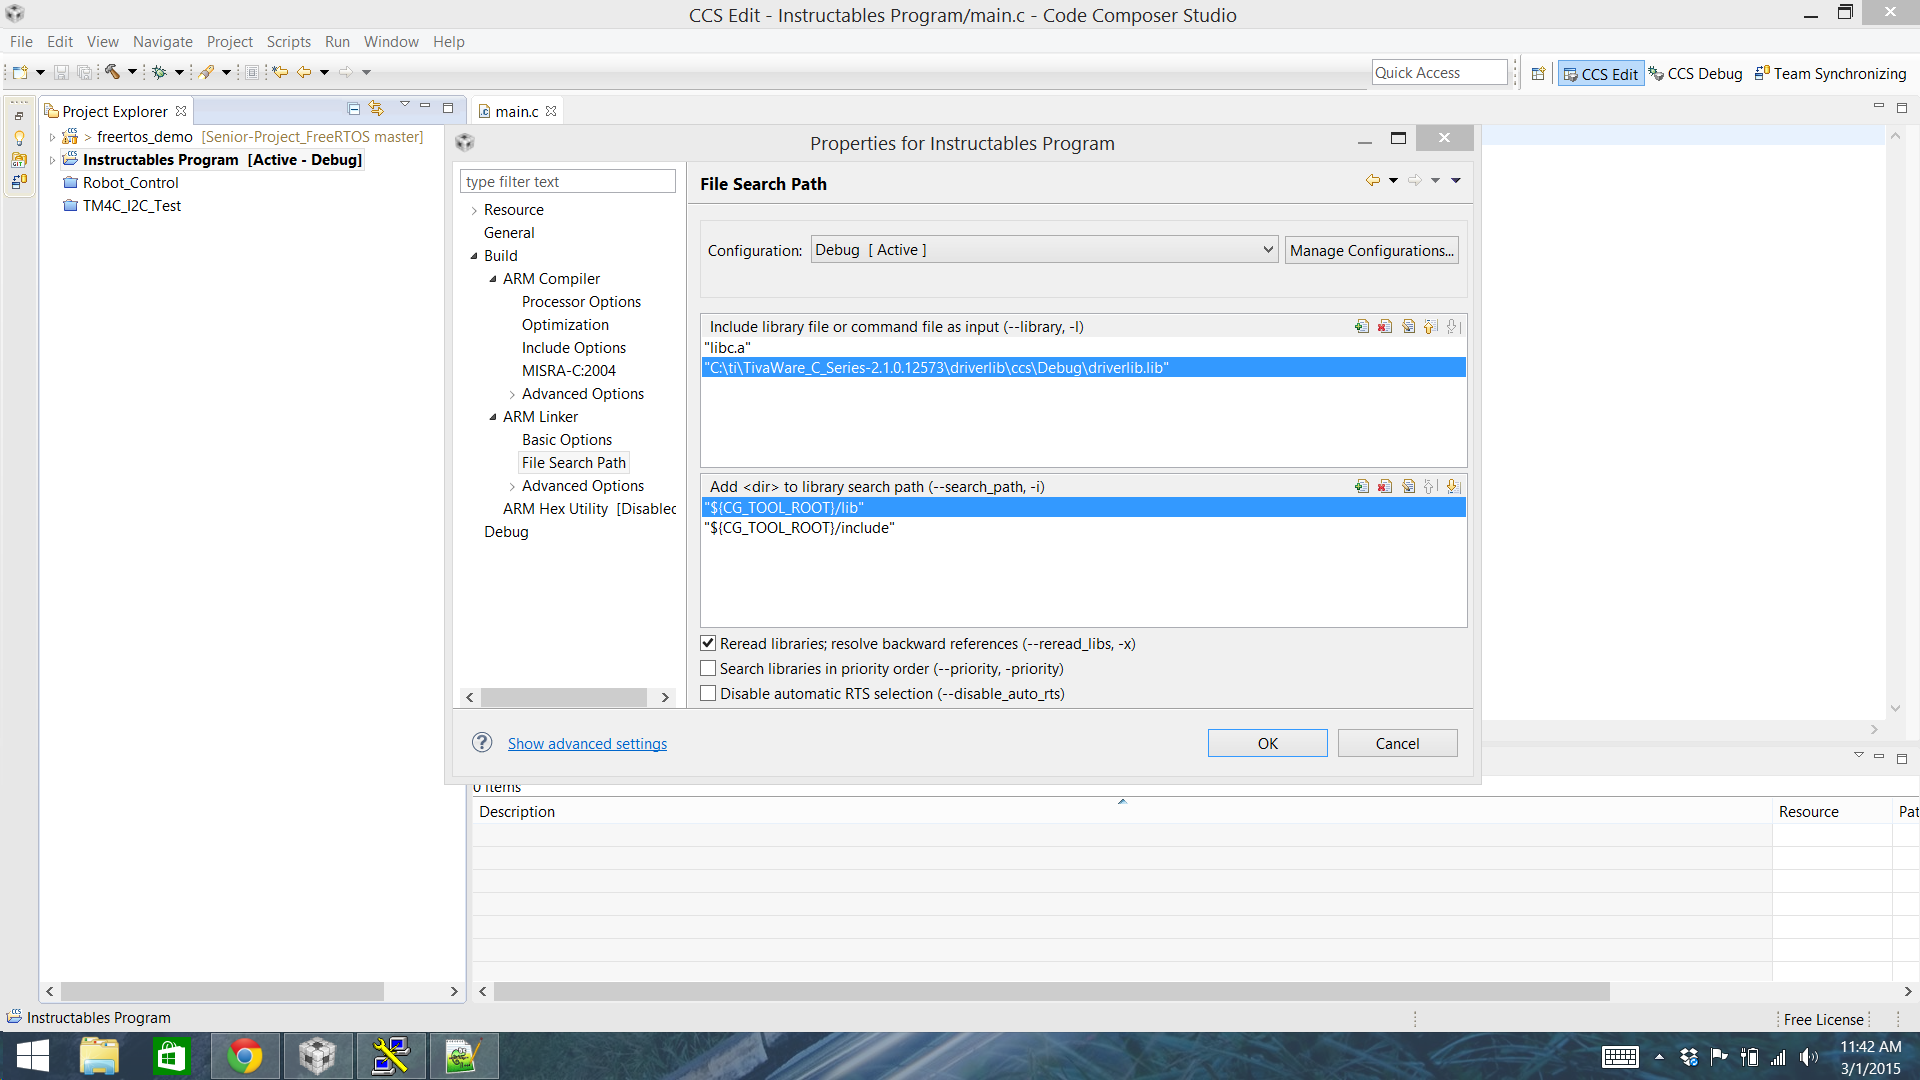
Task: Enable Disable automatic RTS selection checkbox
Action: click(708, 694)
